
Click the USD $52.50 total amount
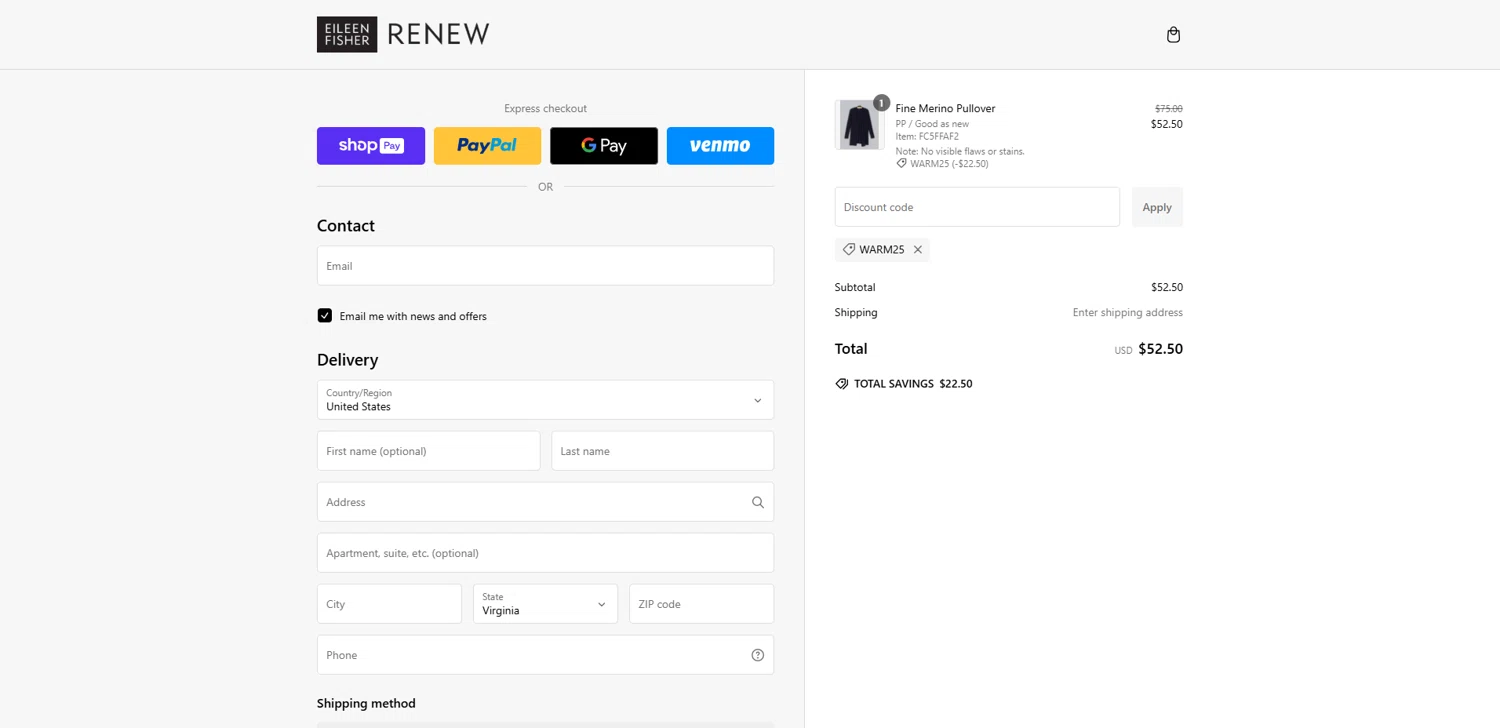tap(1149, 349)
